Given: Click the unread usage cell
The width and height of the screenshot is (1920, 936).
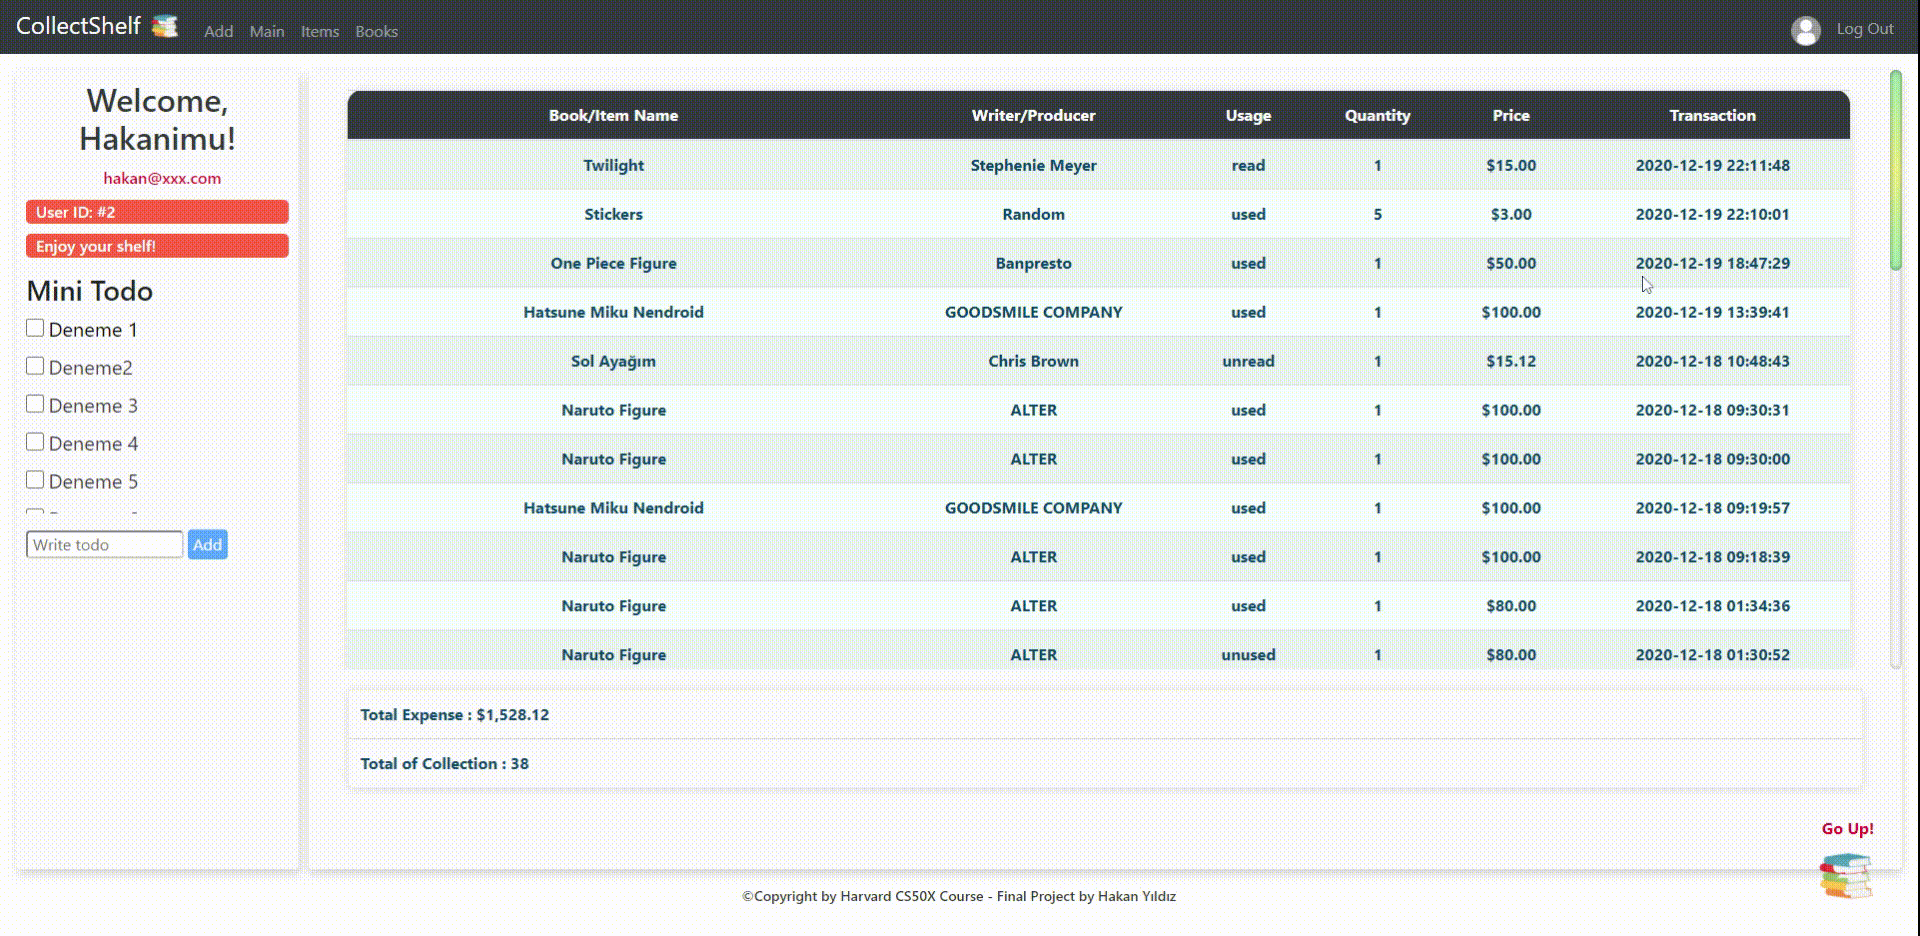Looking at the screenshot, I should click(x=1248, y=361).
